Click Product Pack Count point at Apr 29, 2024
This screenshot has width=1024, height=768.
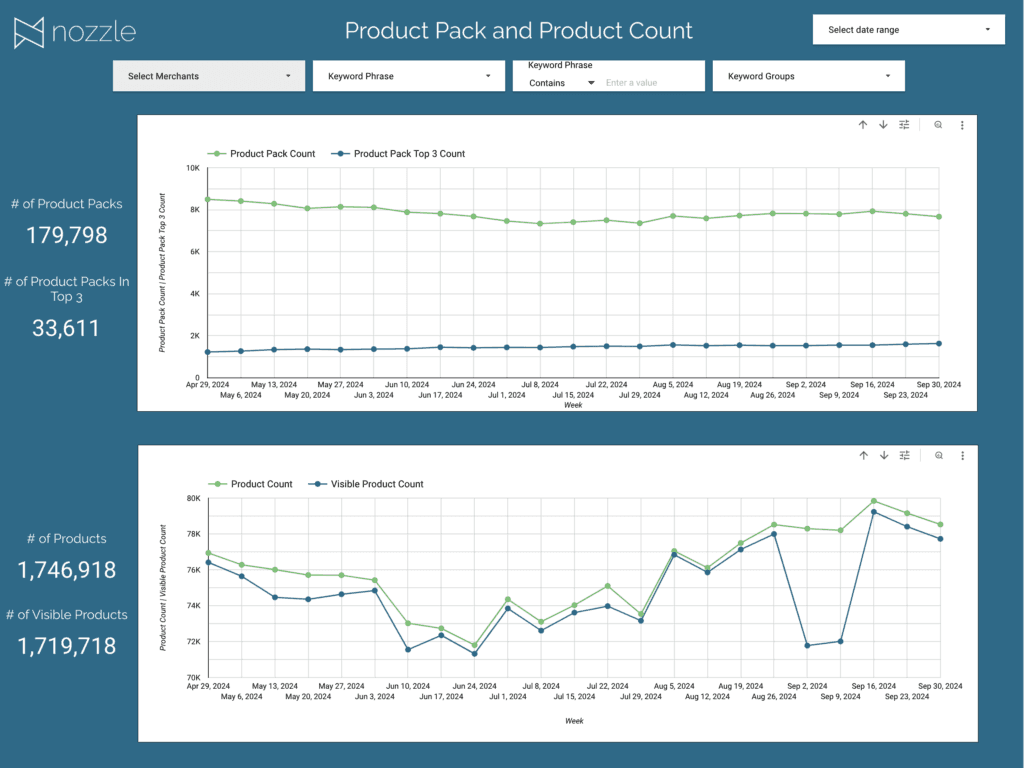point(208,199)
